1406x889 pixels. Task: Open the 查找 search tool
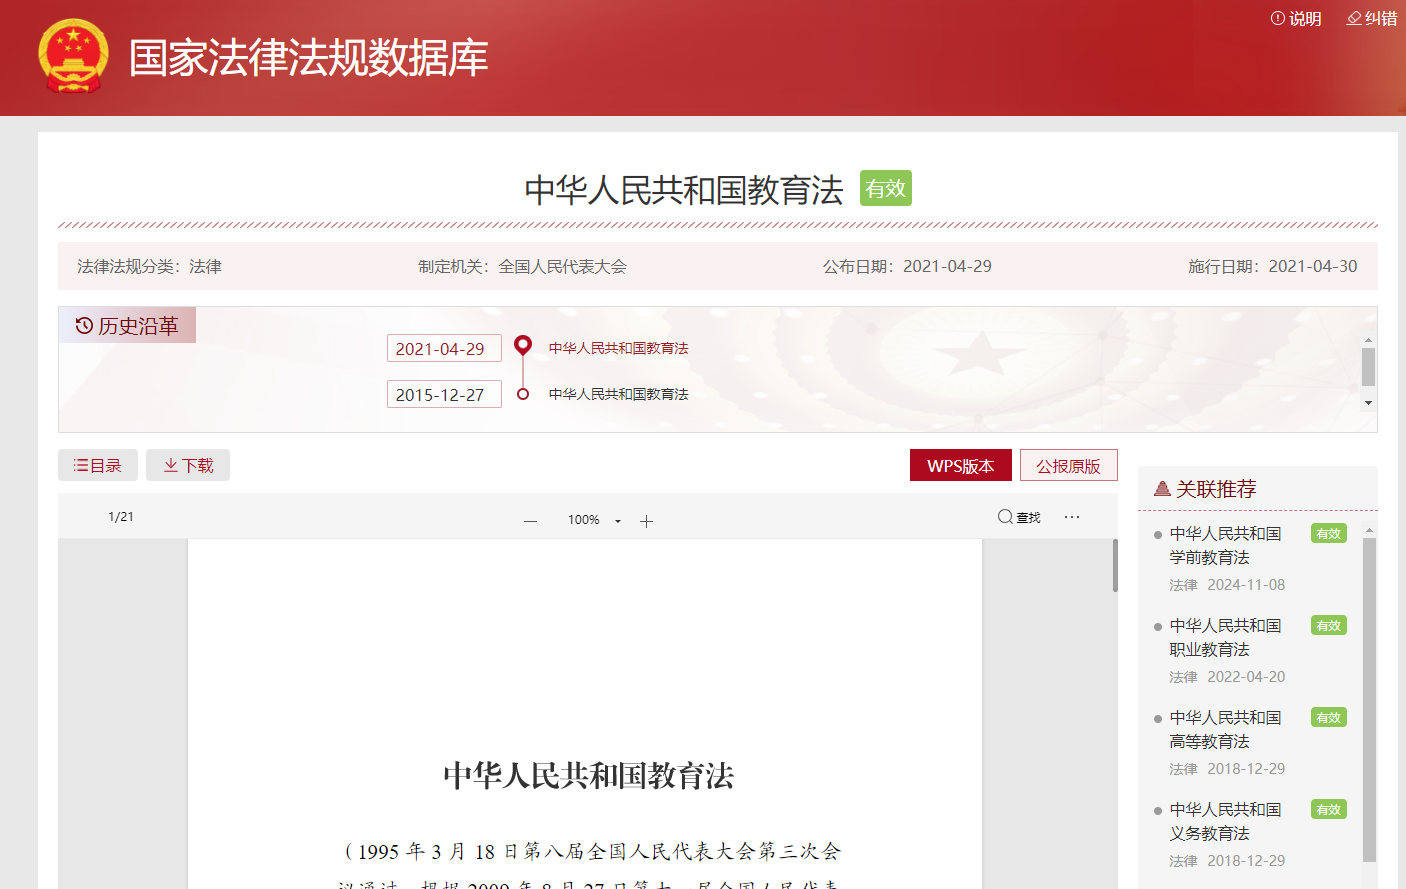click(1019, 517)
